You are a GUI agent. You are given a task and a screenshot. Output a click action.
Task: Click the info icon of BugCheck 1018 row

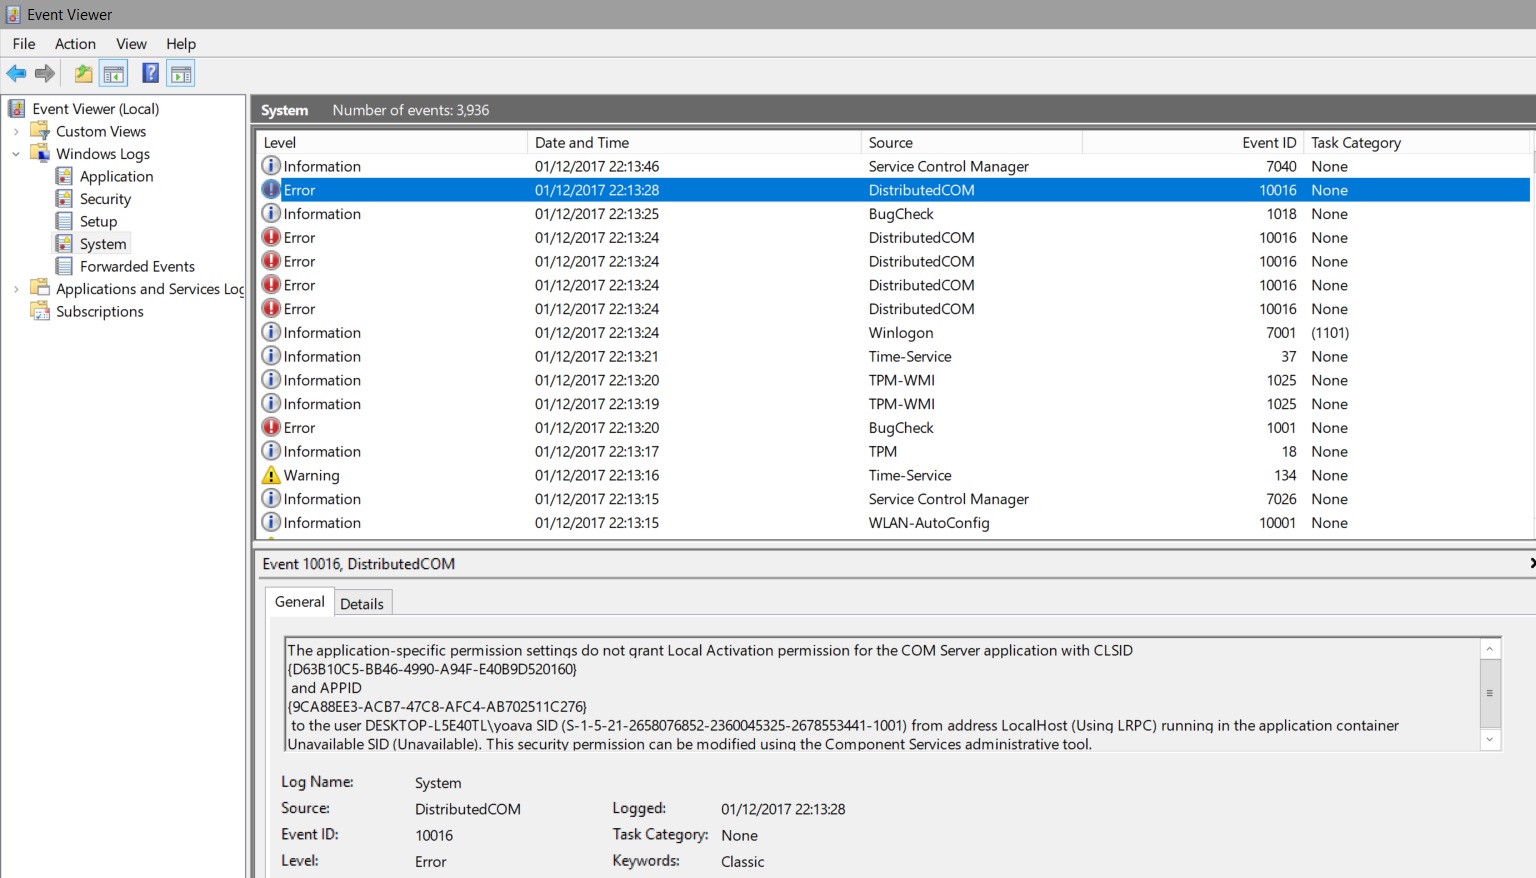271,213
